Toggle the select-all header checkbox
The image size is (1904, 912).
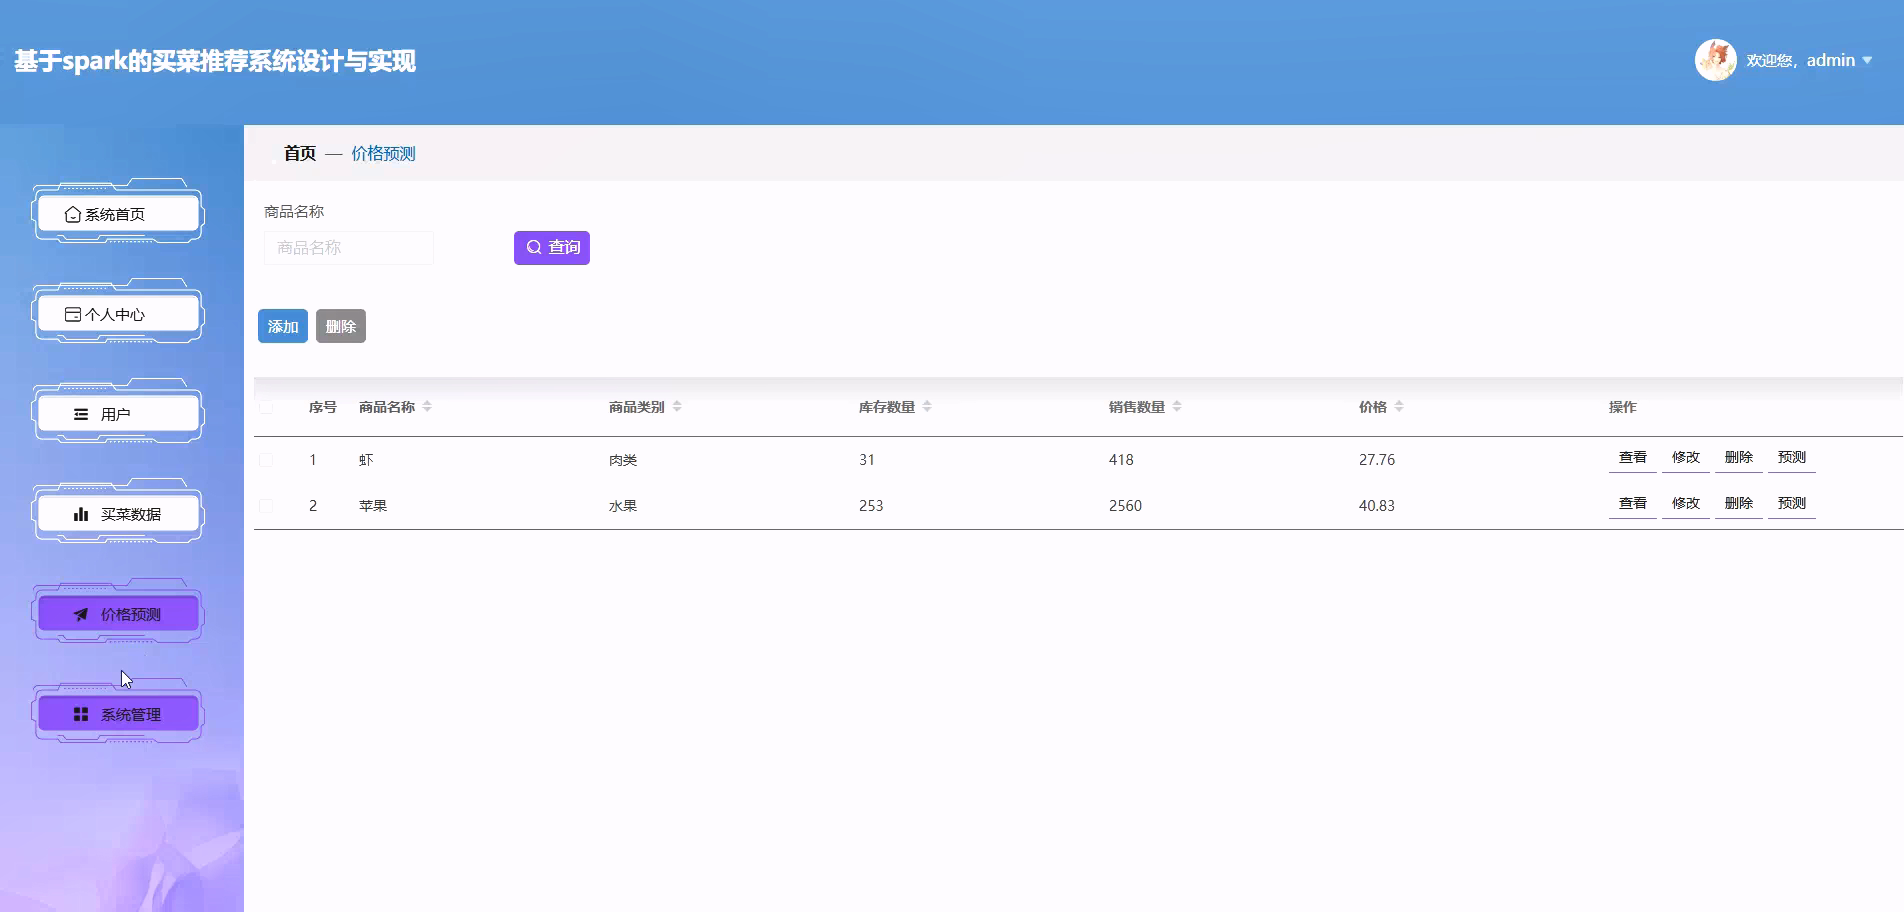tap(266, 407)
